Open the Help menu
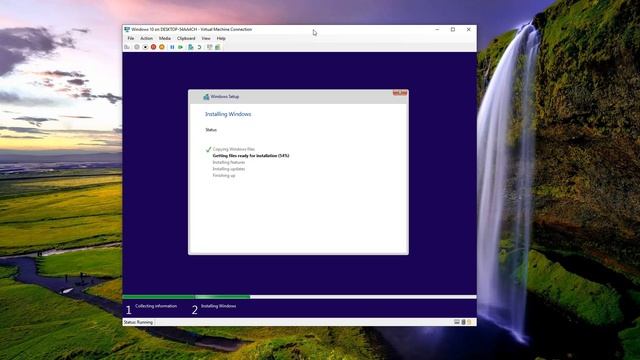Image resolution: width=640 pixels, height=360 pixels. tap(221, 38)
